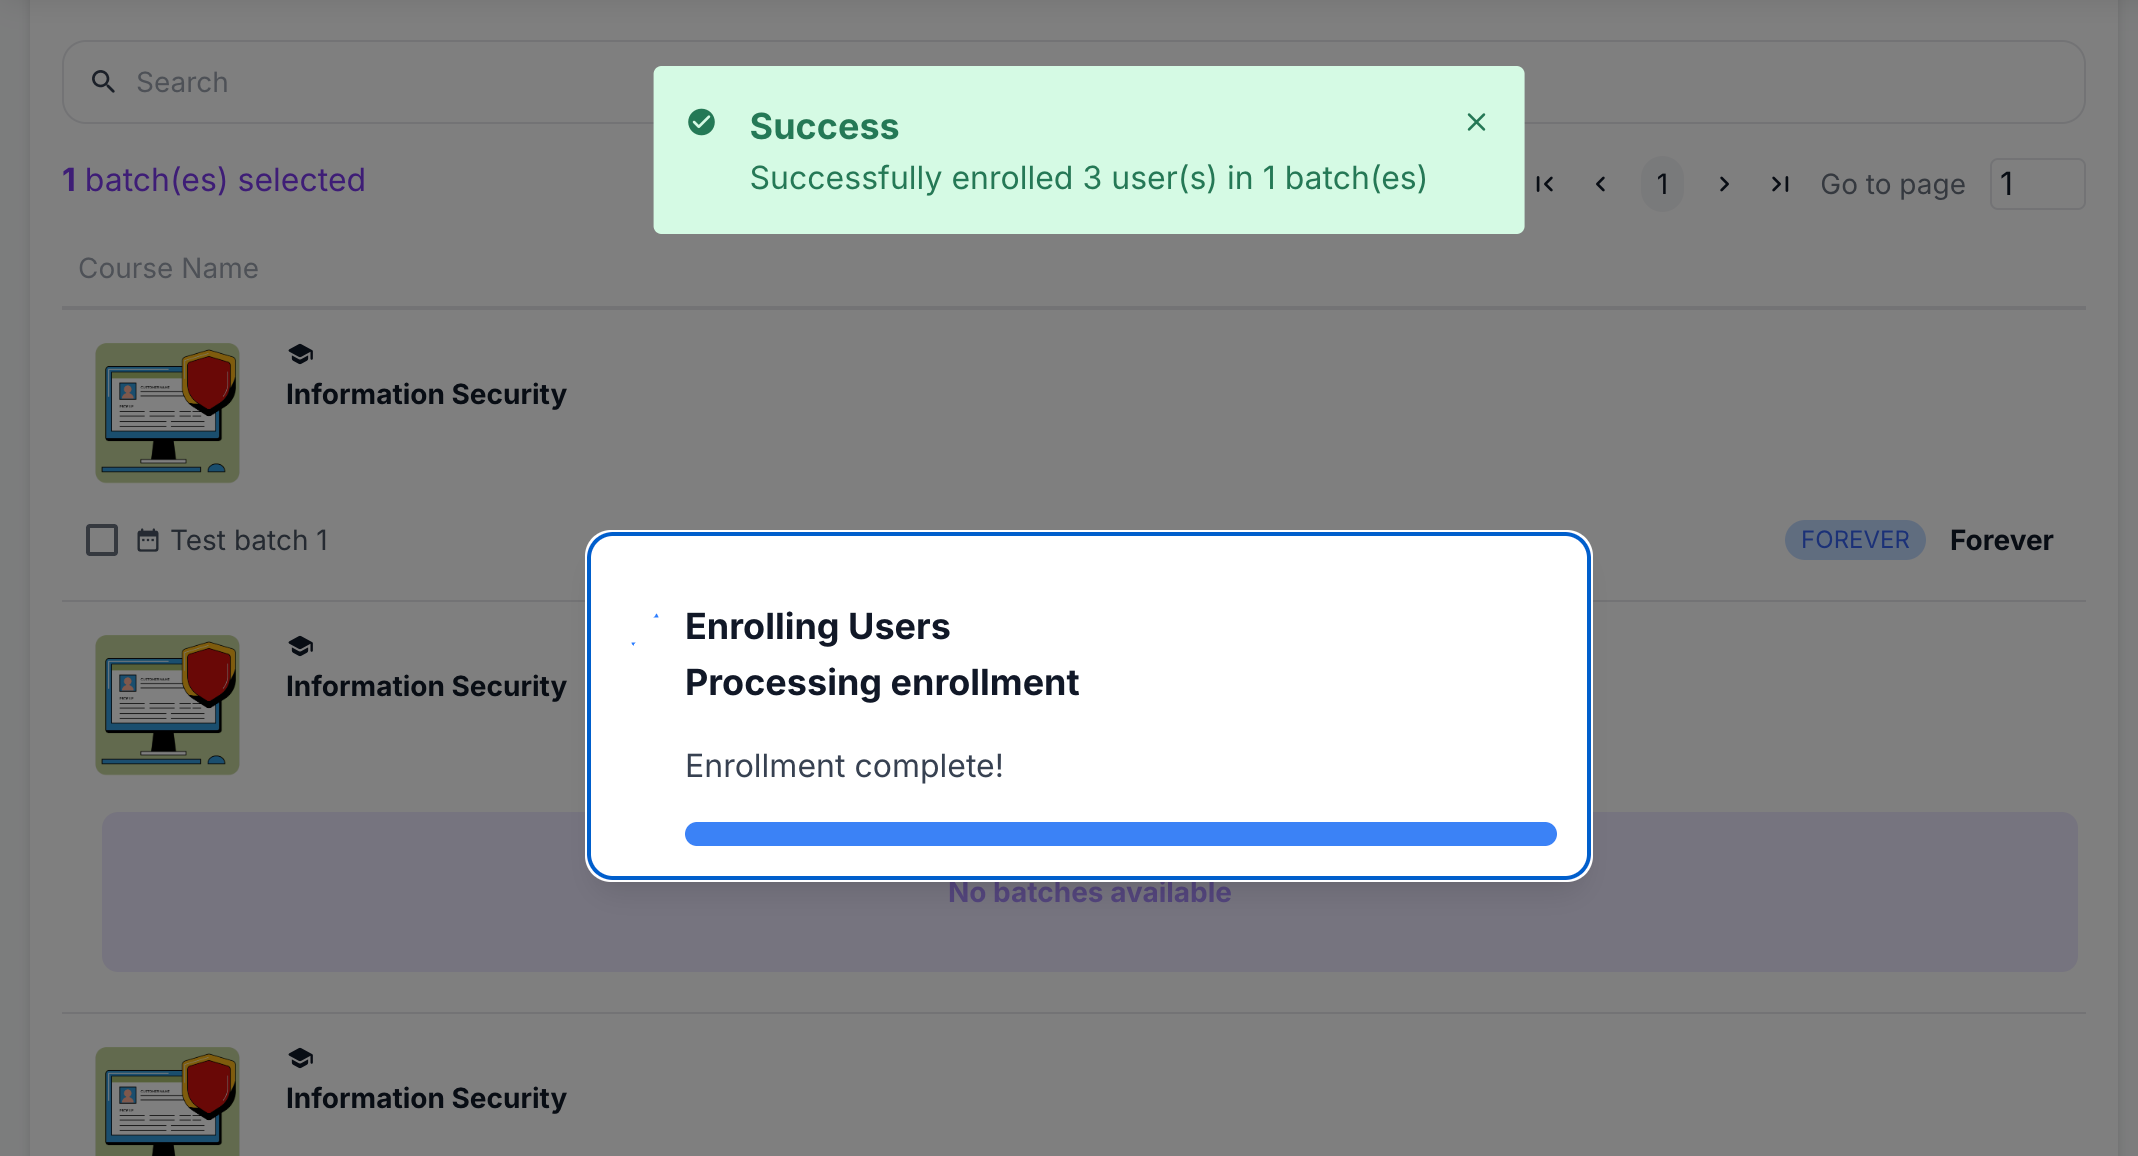Click the Course Name column header

[x=168, y=268]
